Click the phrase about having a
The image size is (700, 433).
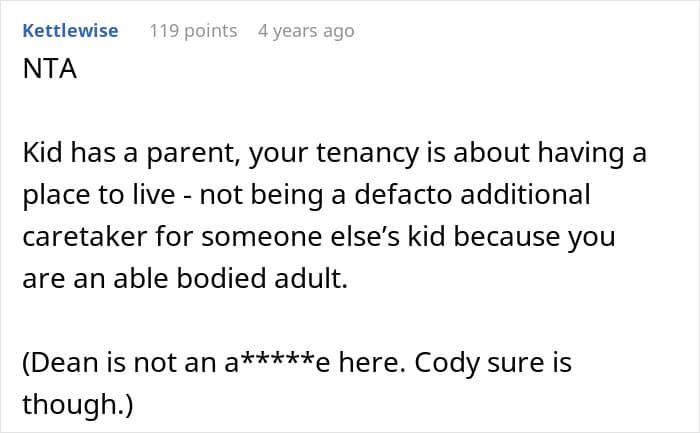[550, 153]
